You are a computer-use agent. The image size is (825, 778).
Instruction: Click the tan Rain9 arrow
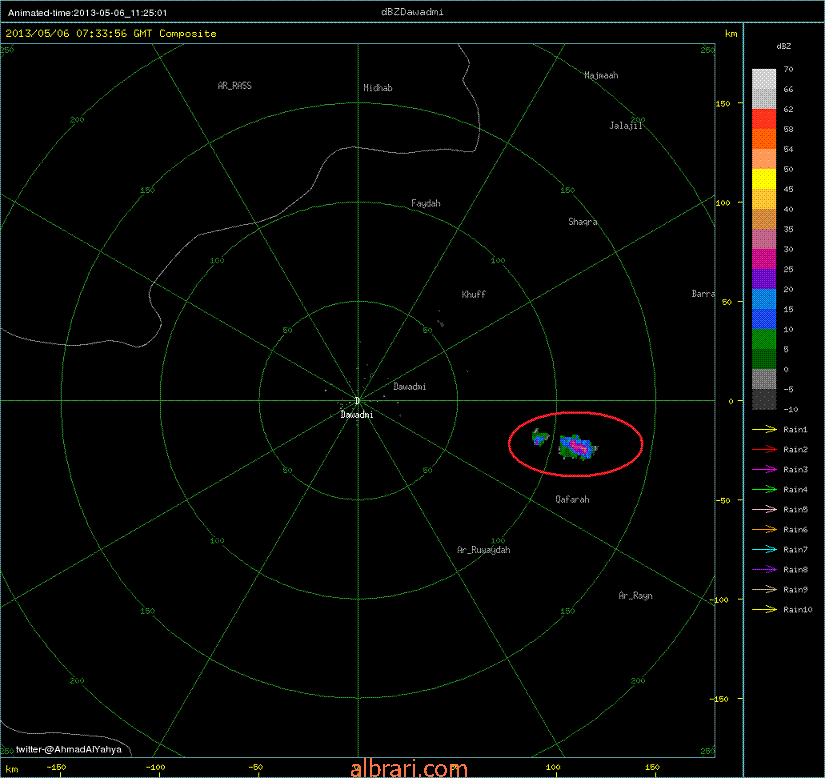[x=764, y=589]
